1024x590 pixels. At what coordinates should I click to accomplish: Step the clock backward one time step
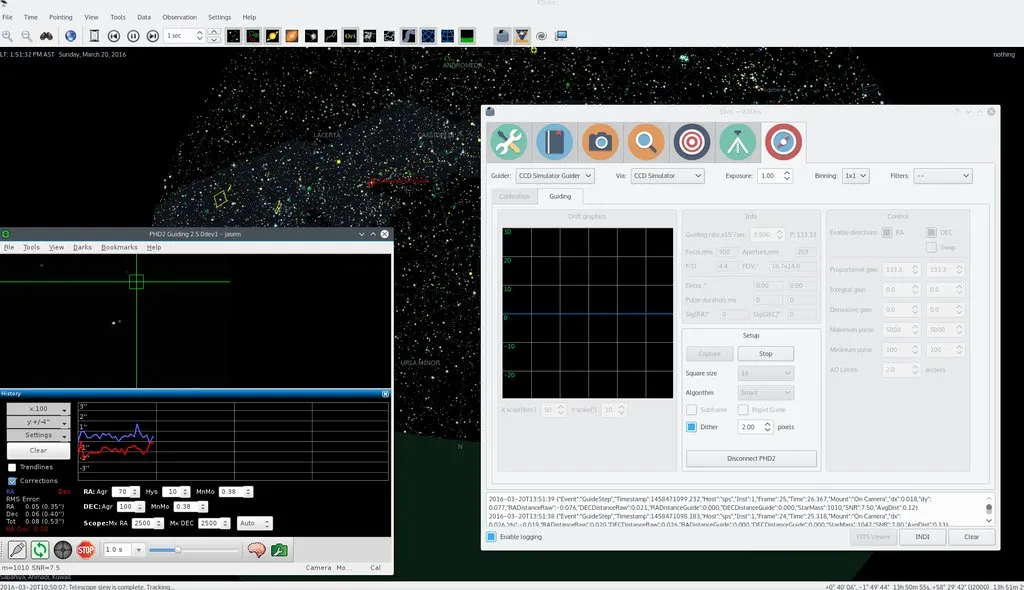point(114,36)
